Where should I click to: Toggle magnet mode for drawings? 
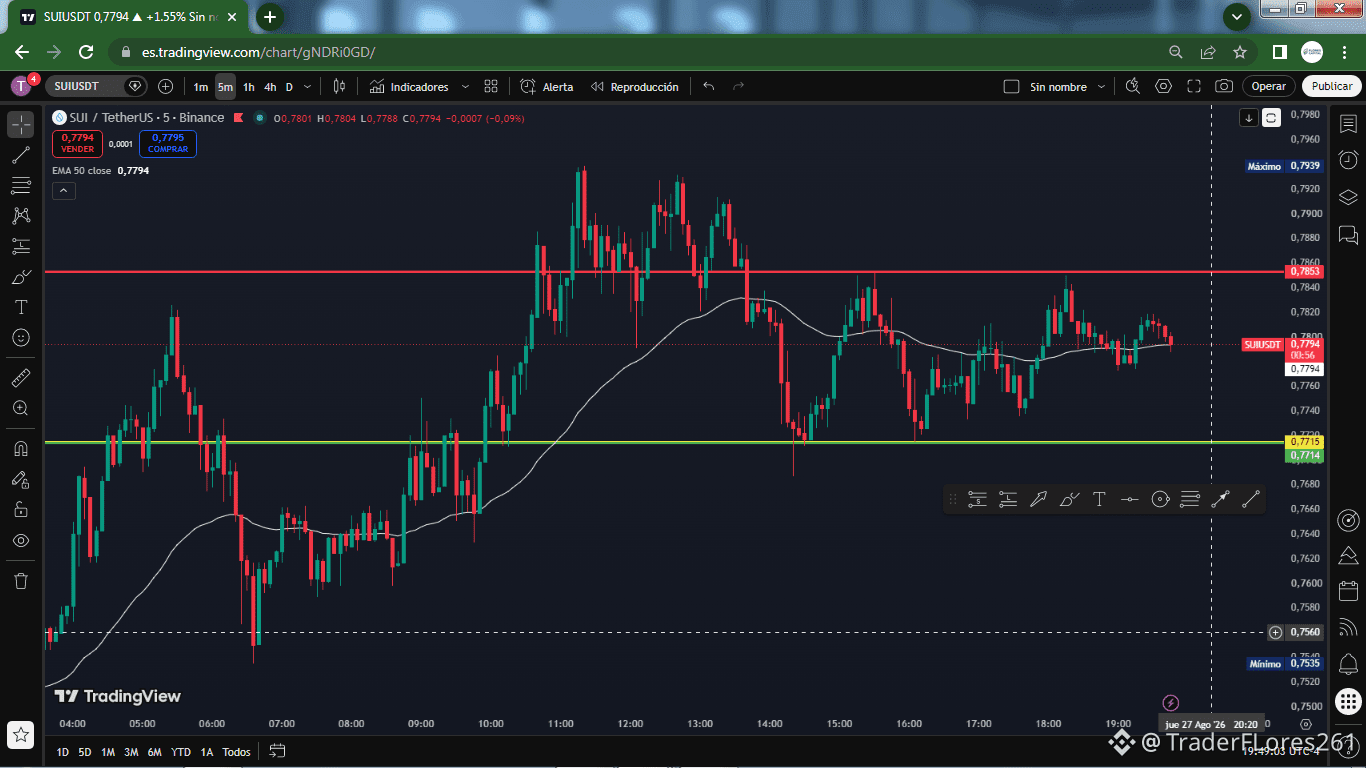(21, 448)
